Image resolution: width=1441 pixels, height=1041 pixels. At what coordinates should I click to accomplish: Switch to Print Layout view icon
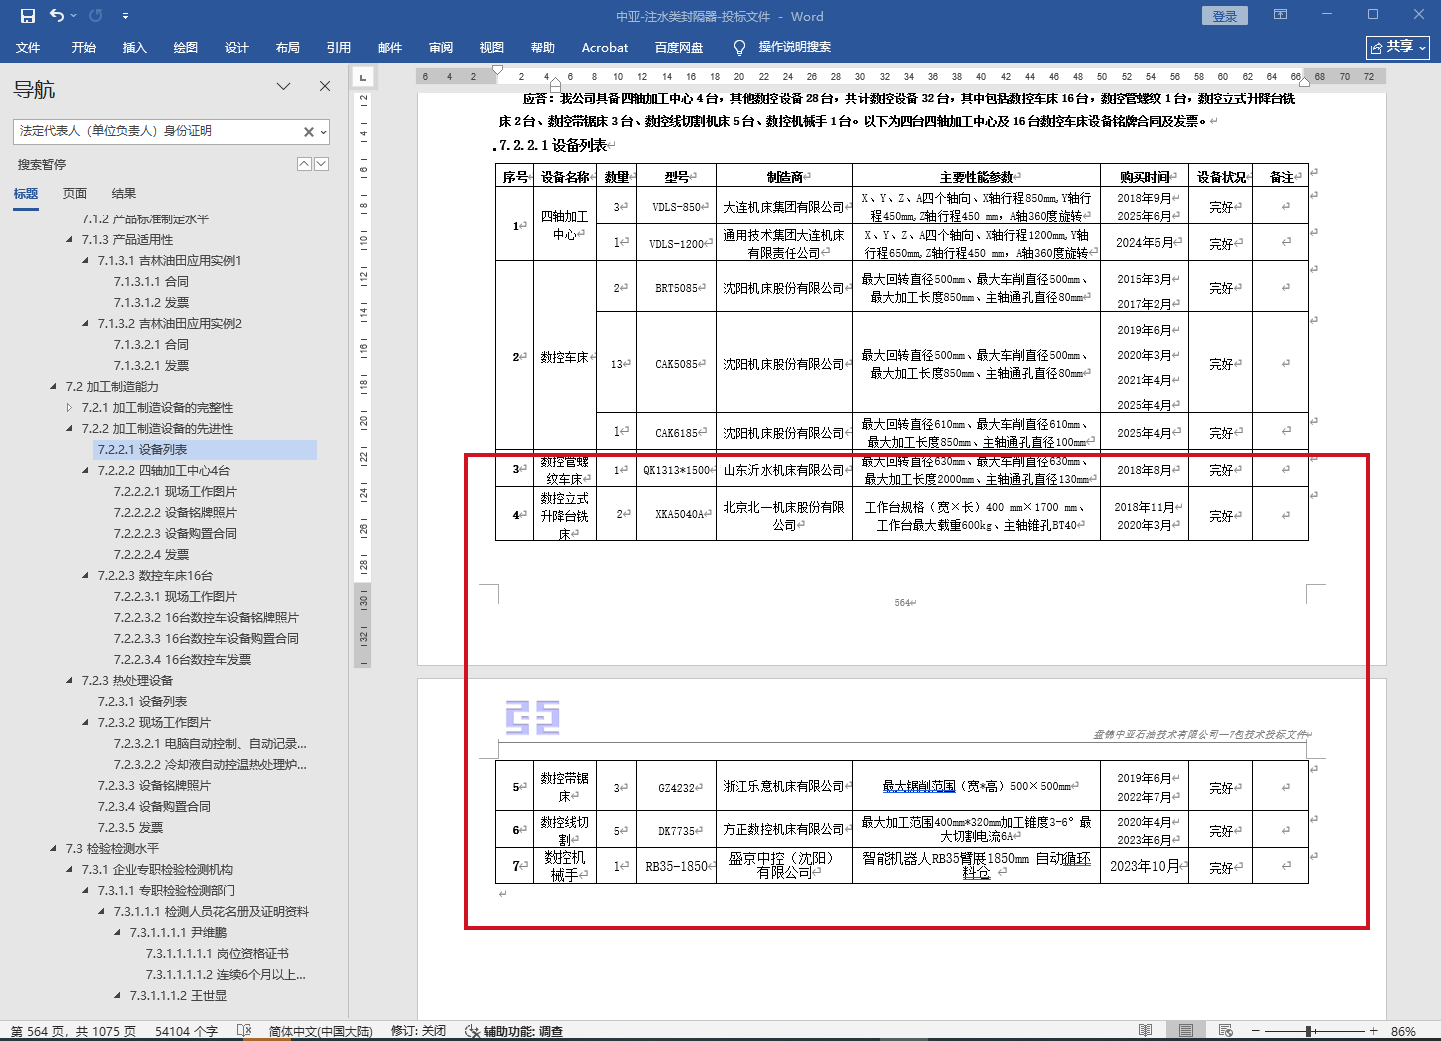[x=1186, y=1031]
